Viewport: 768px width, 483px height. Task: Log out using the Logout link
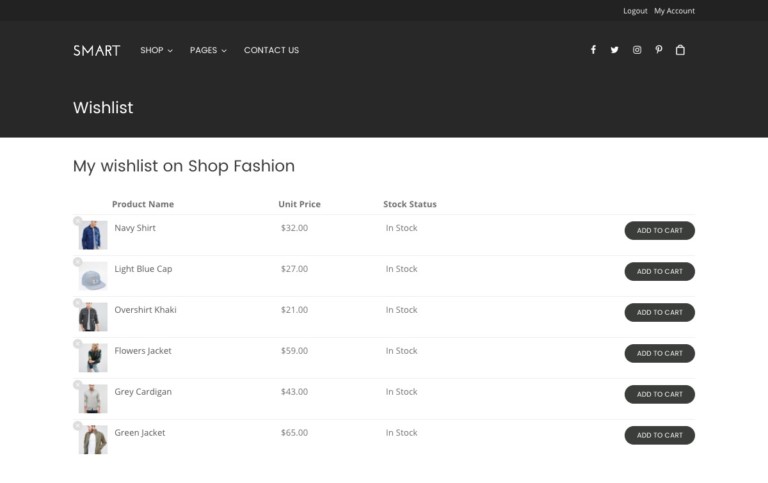[x=635, y=11]
